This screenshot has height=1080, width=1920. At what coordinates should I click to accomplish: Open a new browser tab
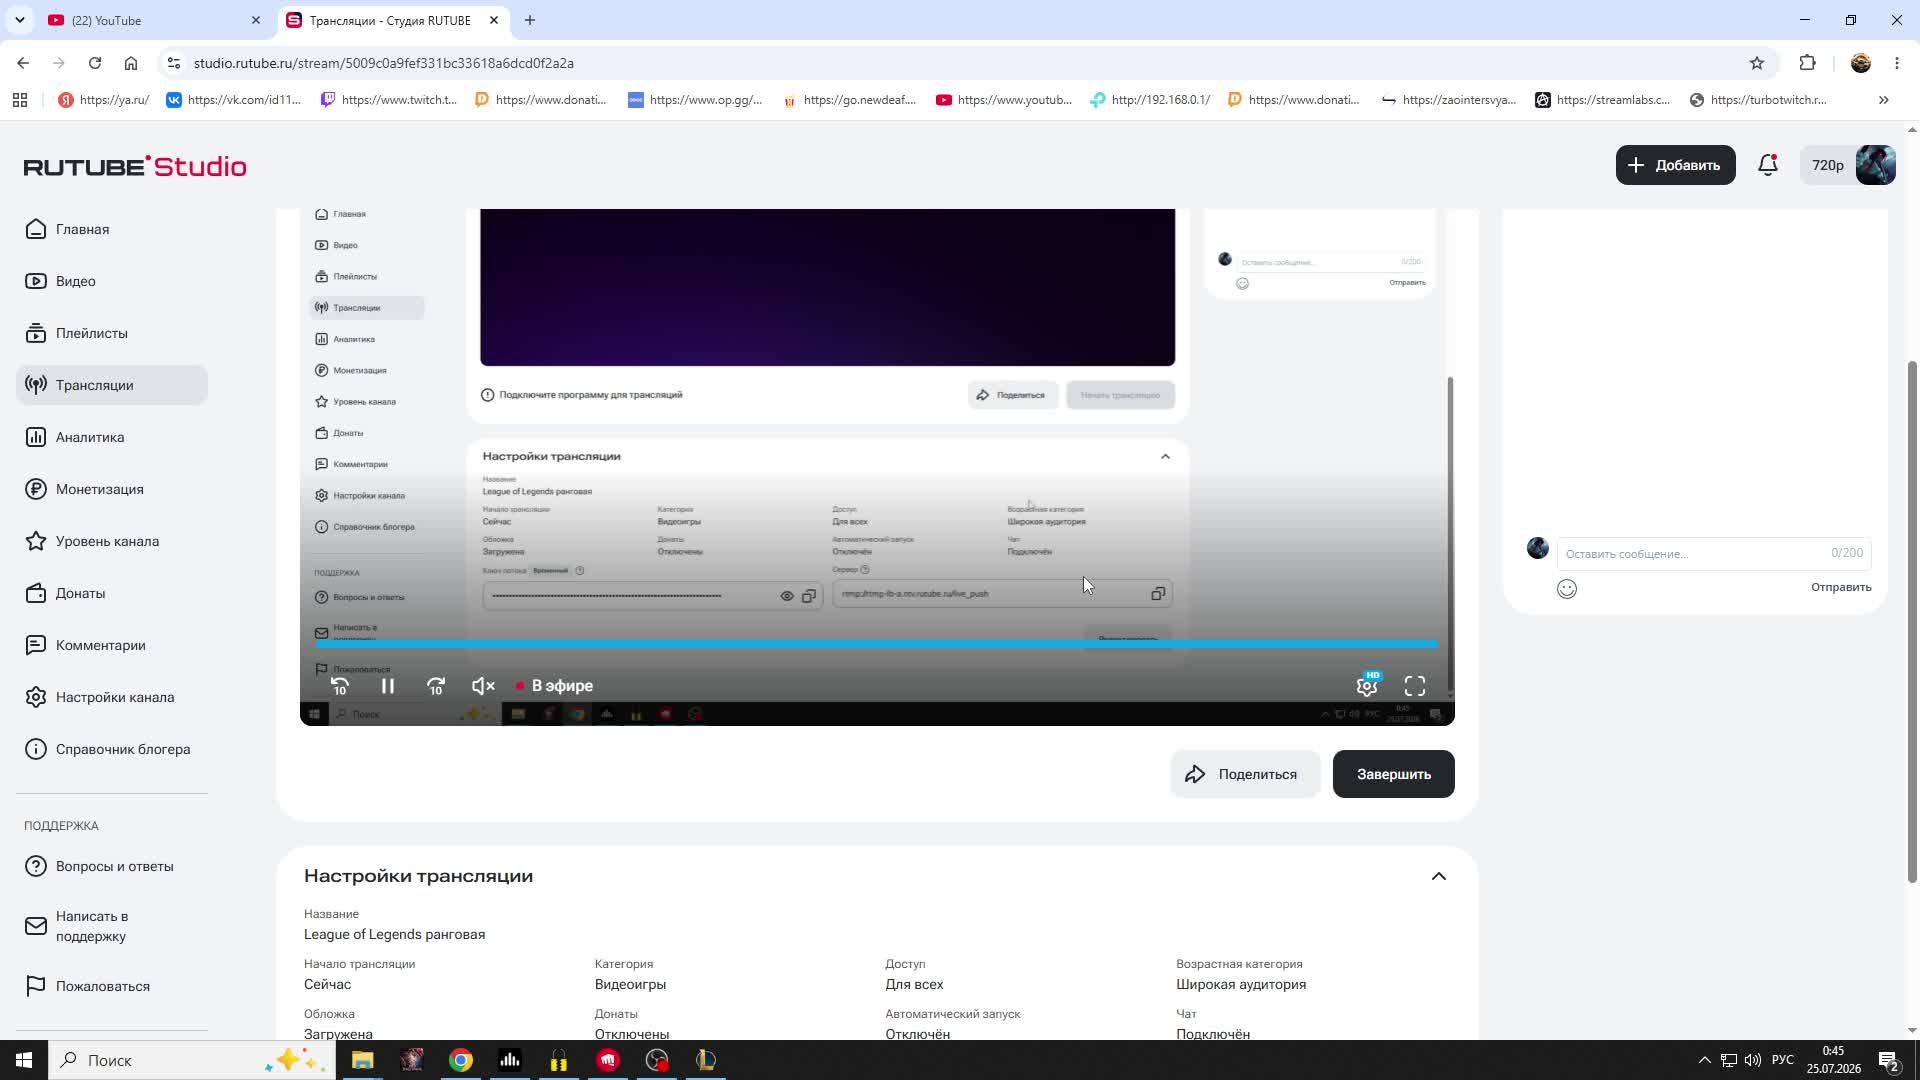click(530, 20)
